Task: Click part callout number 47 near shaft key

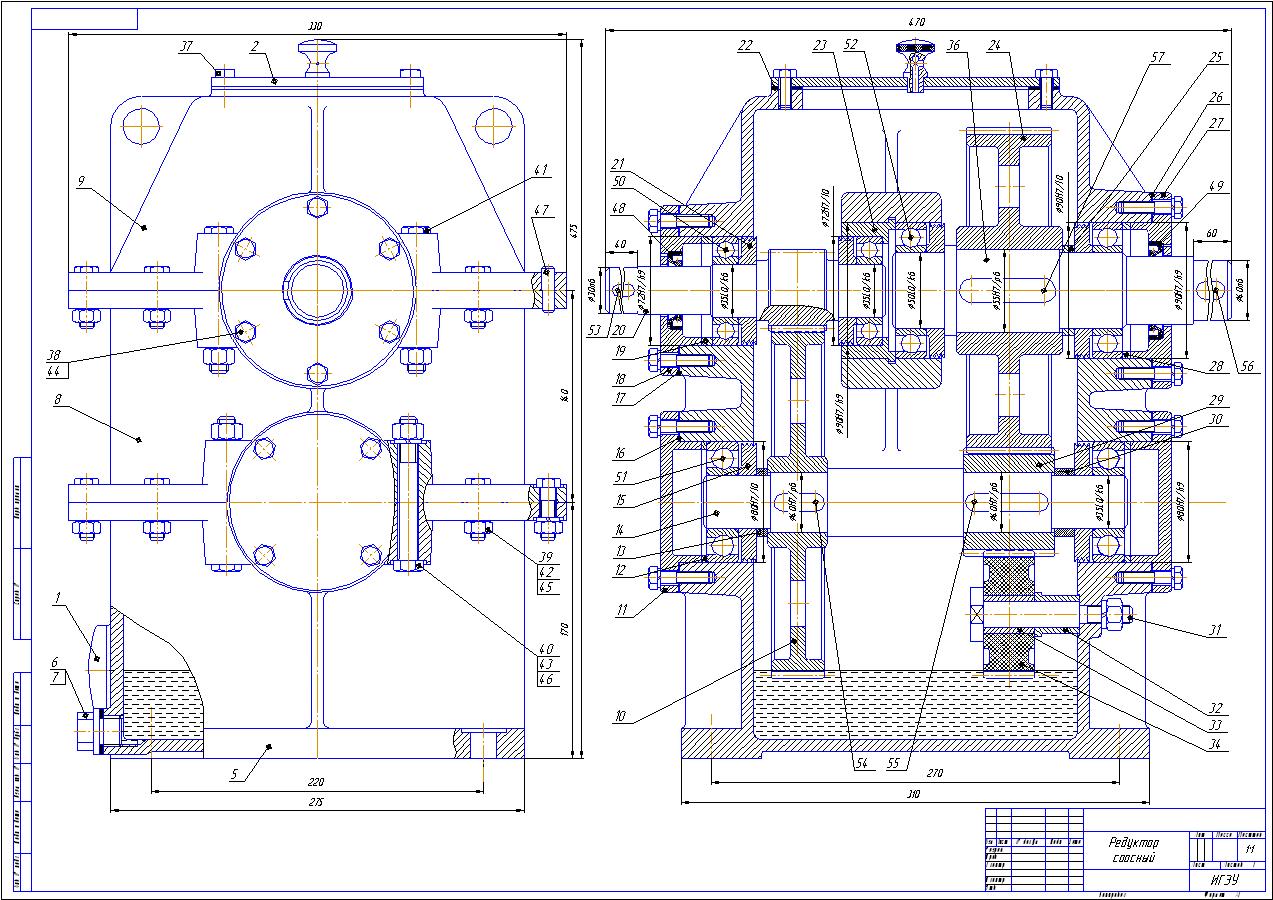Action: point(543,210)
